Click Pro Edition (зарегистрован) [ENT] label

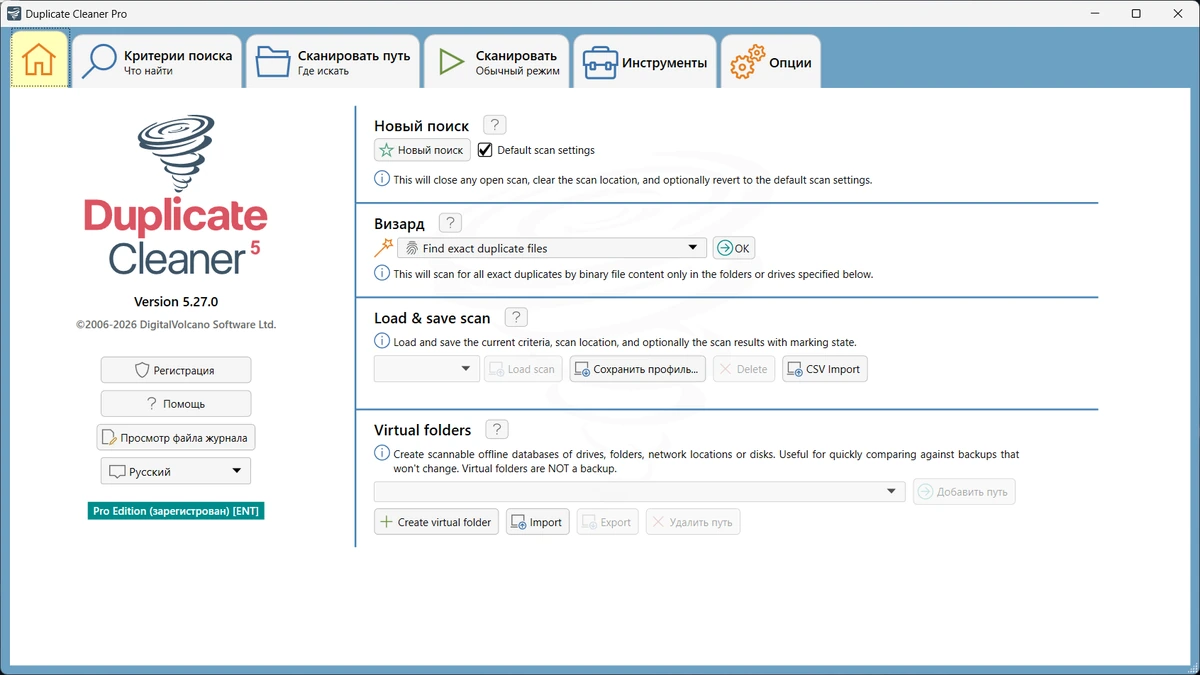tap(176, 511)
